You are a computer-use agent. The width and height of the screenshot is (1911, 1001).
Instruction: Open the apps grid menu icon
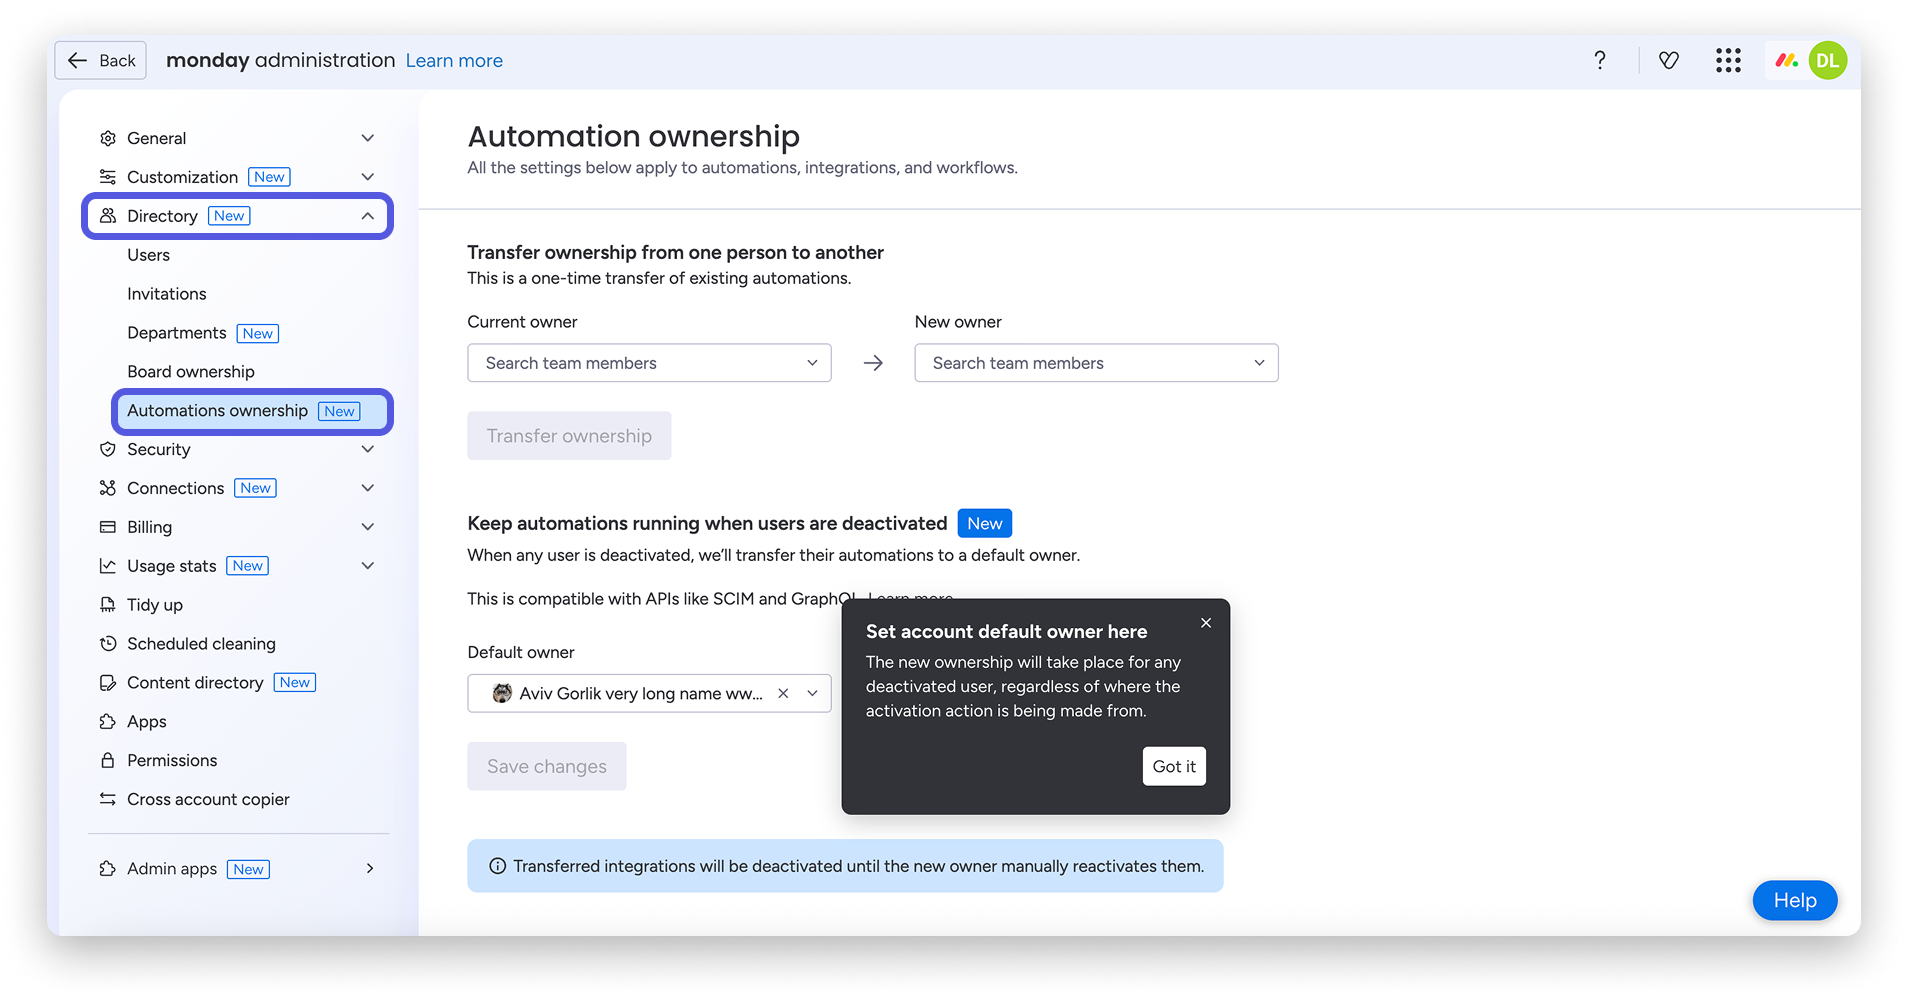tap(1728, 61)
